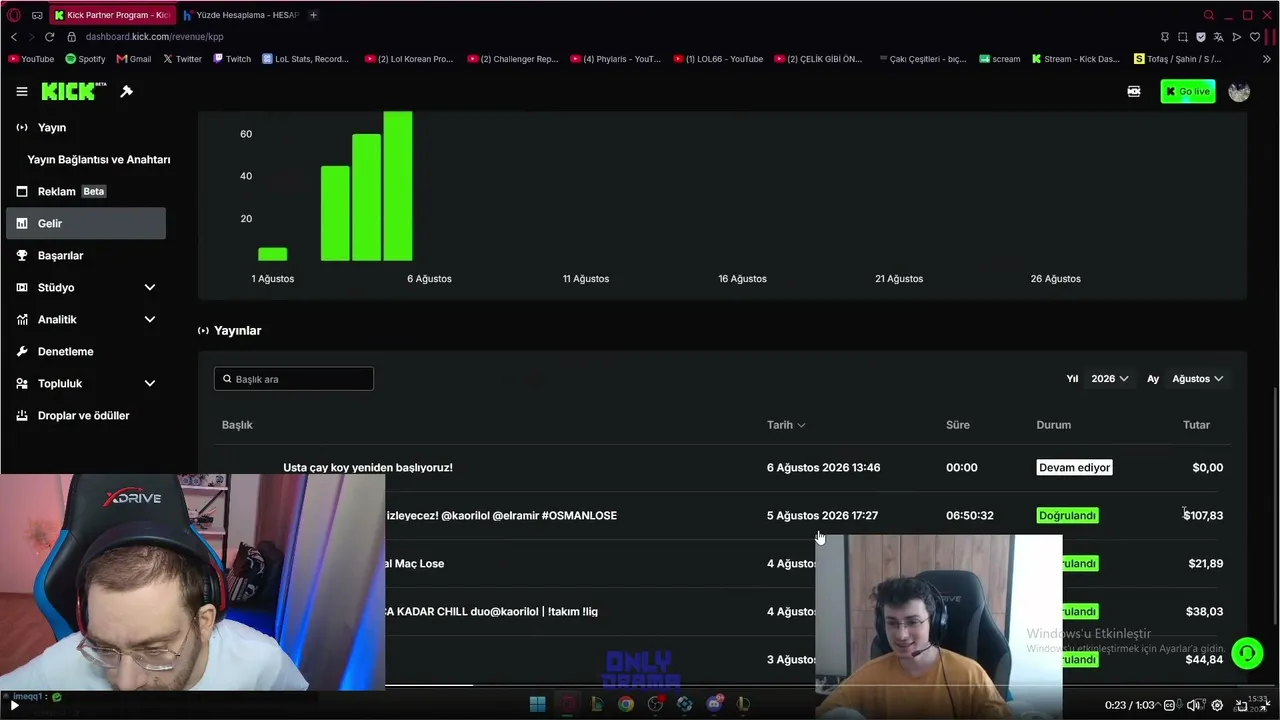1280x720 pixels.
Task: Open Yayın Bağlantısı ve Anahtarı
Action: 98,159
